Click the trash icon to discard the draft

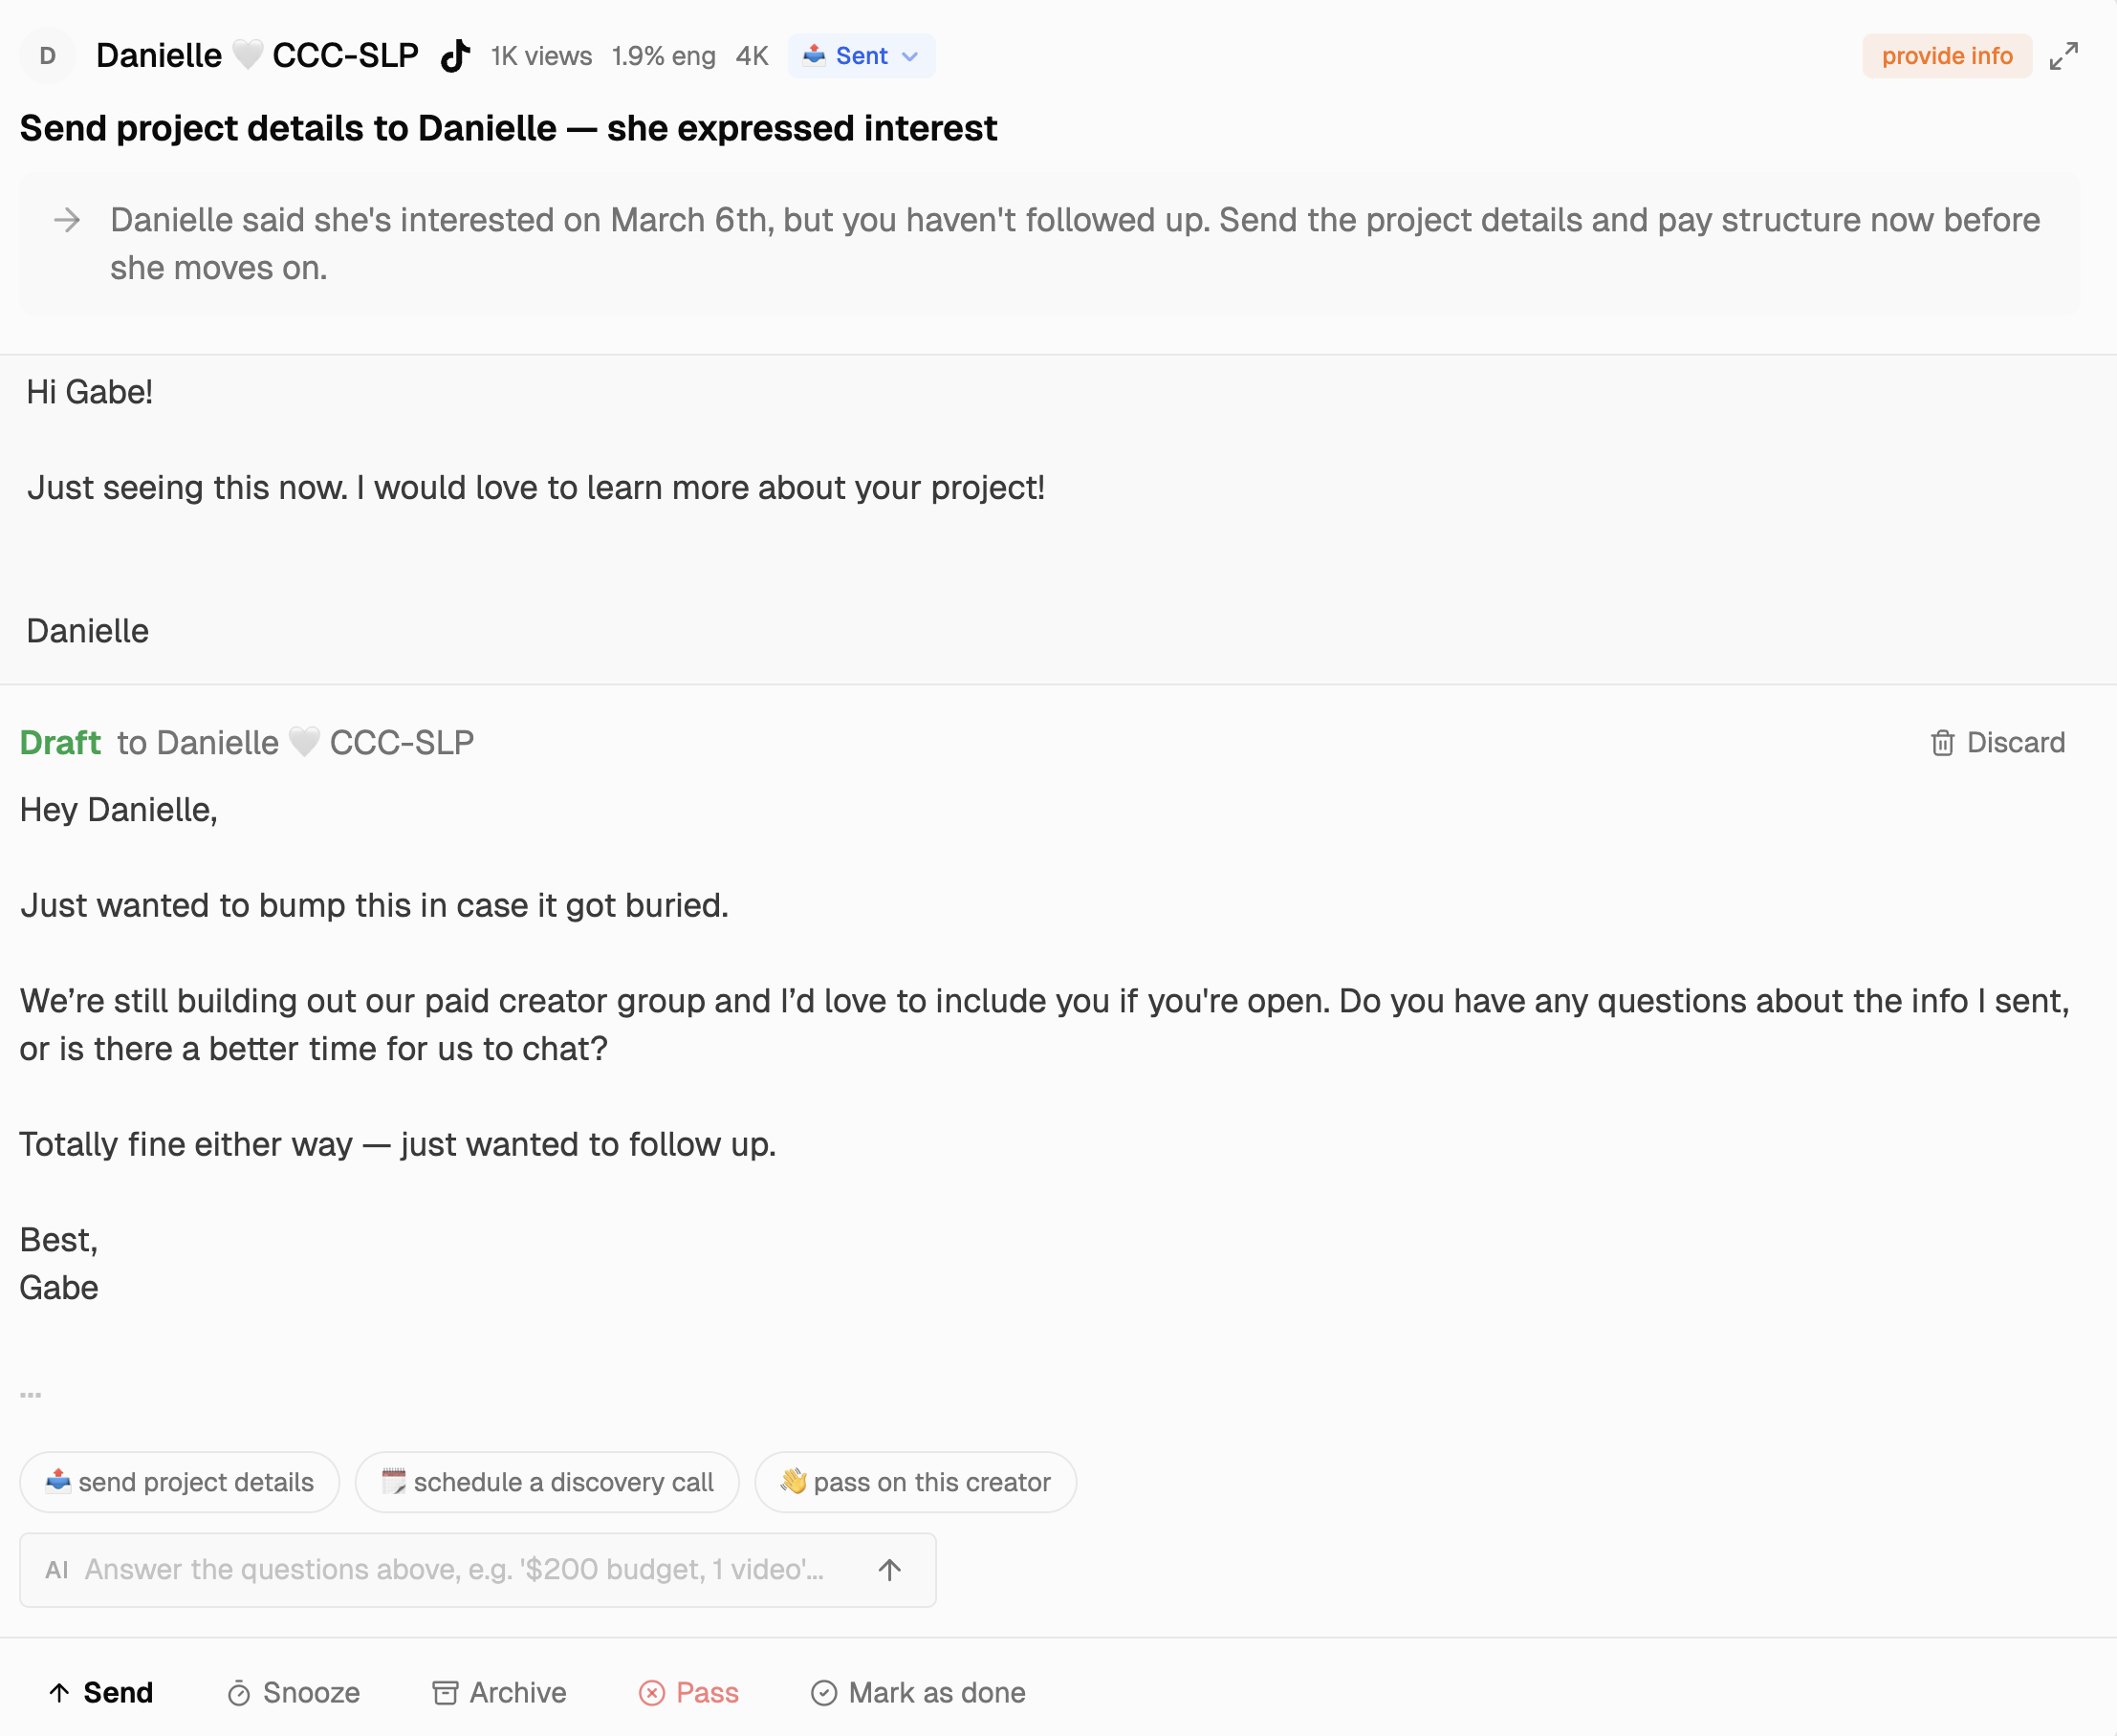[x=1941, y=742]
